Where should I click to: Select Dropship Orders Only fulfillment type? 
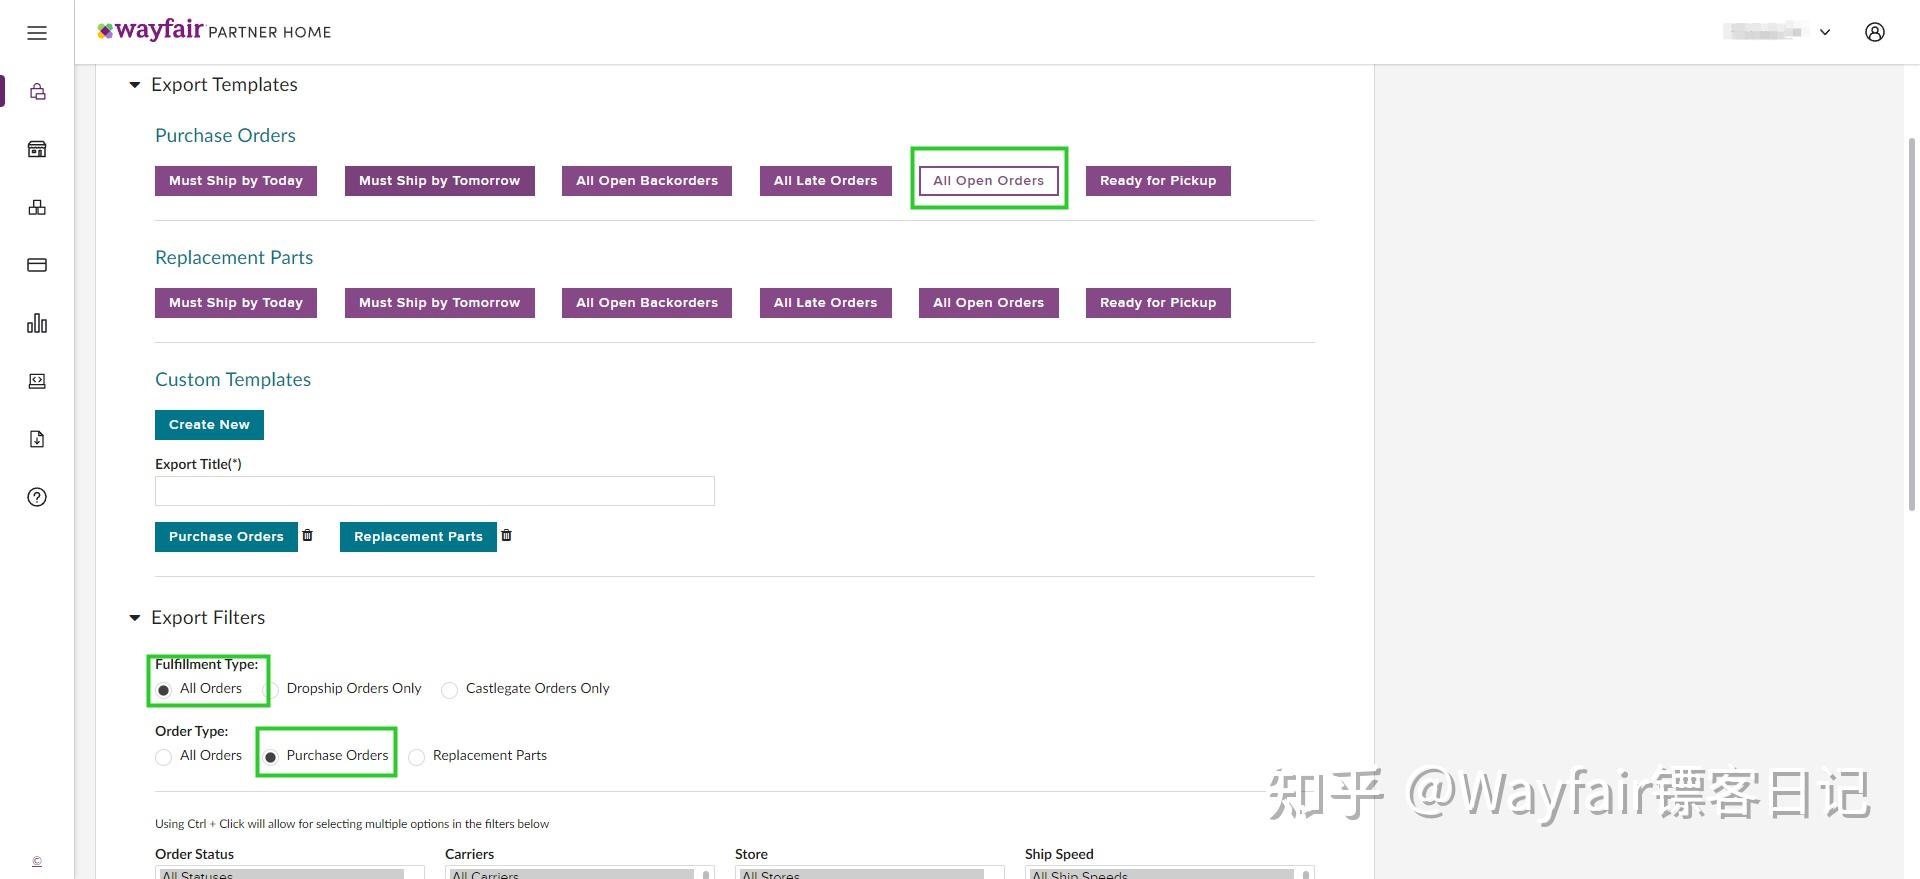click(x=270, y=690)
